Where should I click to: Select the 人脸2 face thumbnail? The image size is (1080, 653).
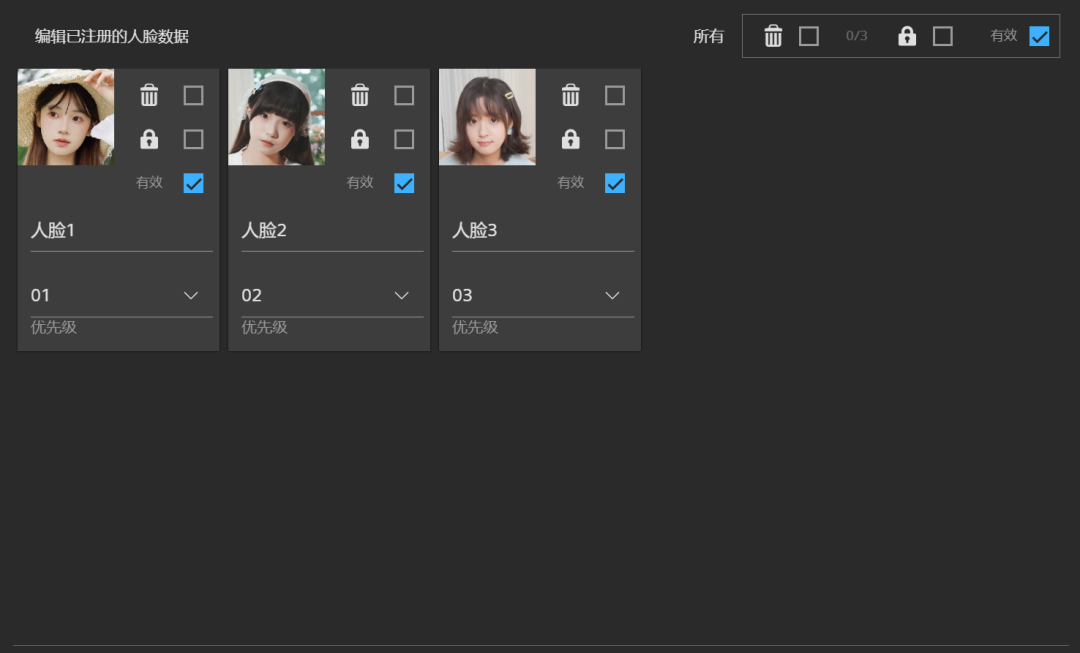pyautogui.click(x=277, y=117)
